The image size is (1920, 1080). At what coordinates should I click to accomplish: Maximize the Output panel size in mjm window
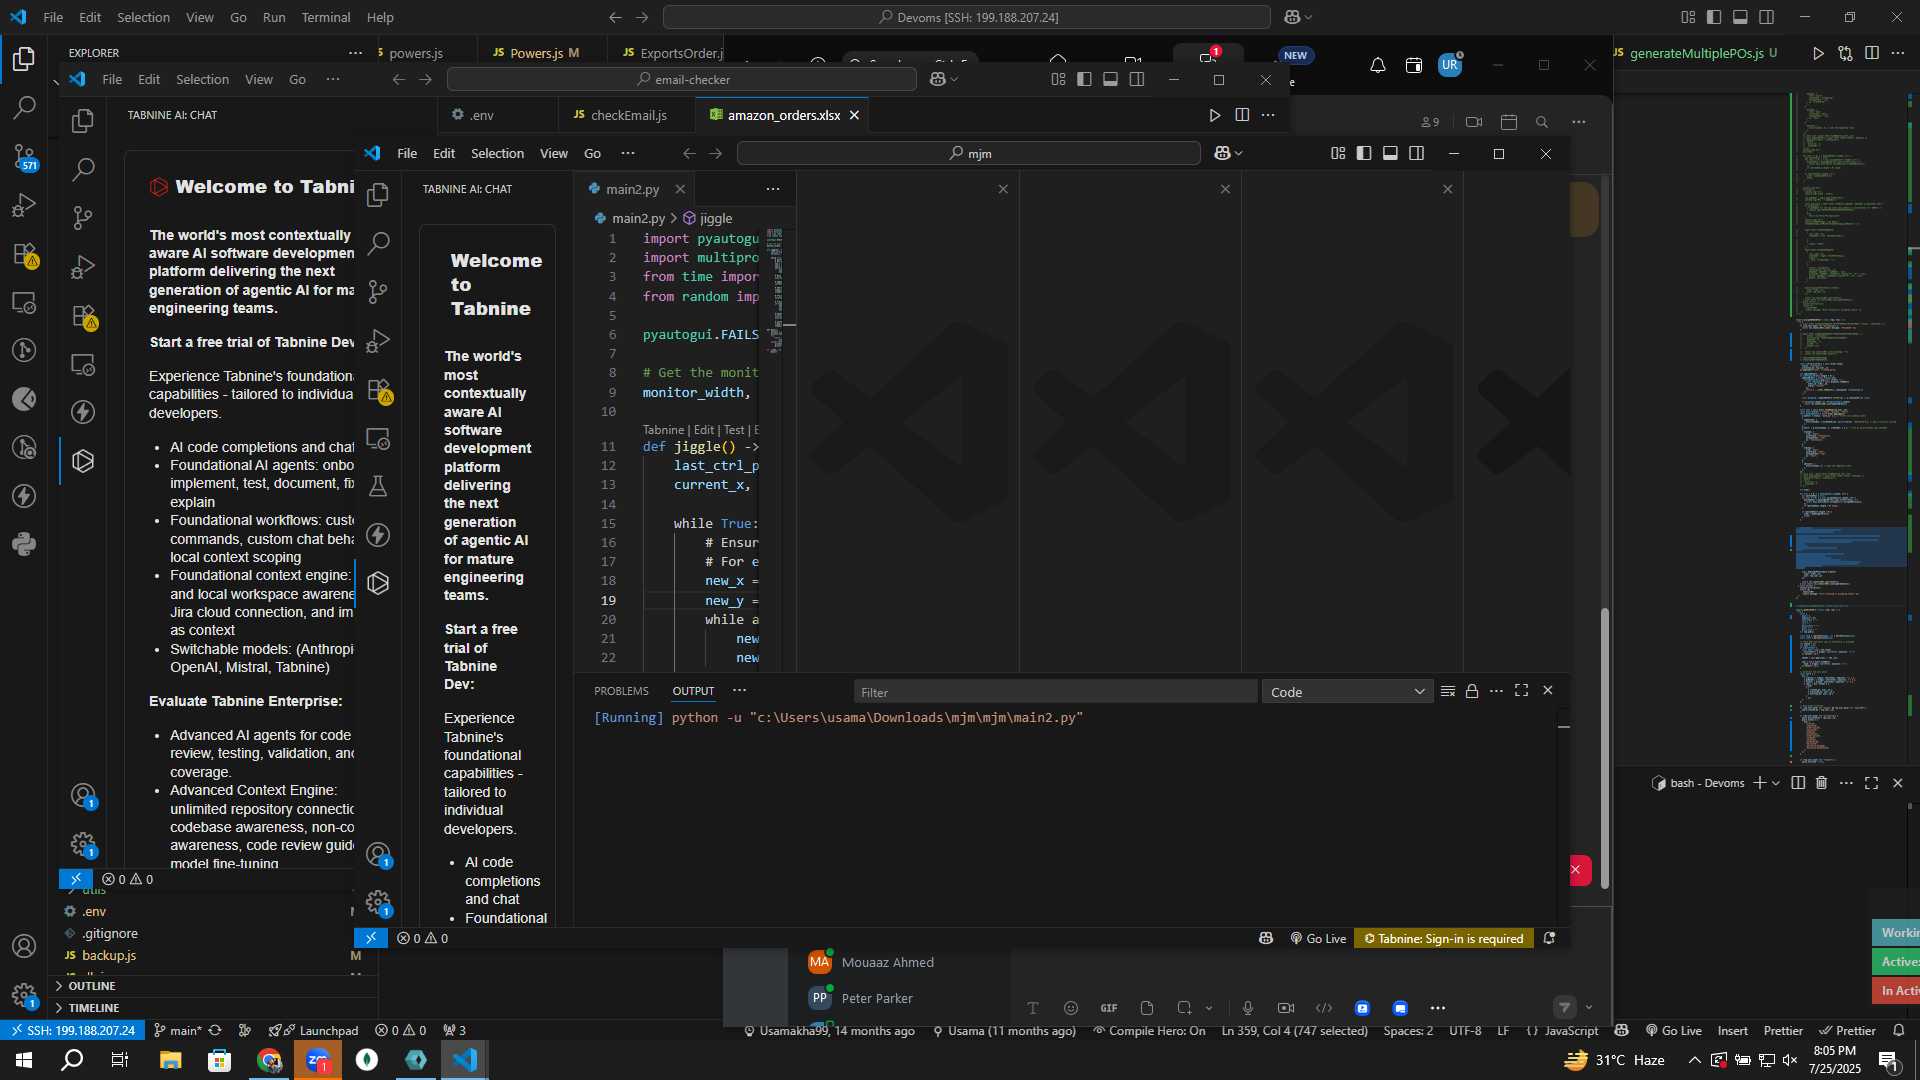1521,691
